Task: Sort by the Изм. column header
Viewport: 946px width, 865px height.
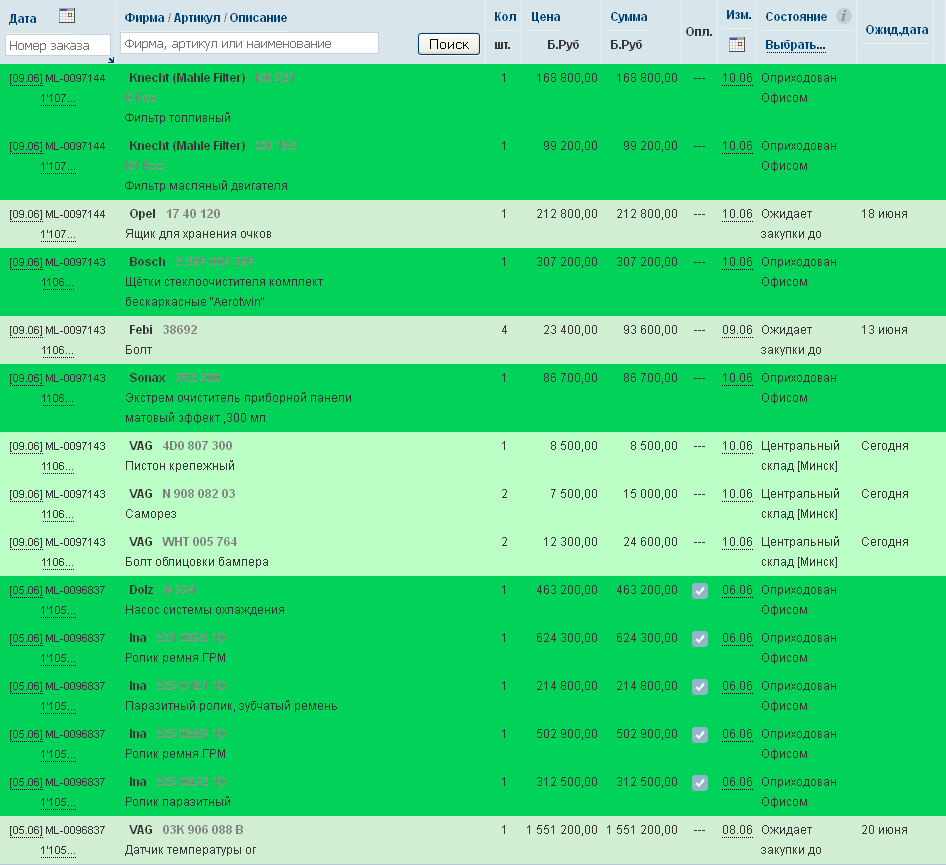Action: (x=738, y=15)
